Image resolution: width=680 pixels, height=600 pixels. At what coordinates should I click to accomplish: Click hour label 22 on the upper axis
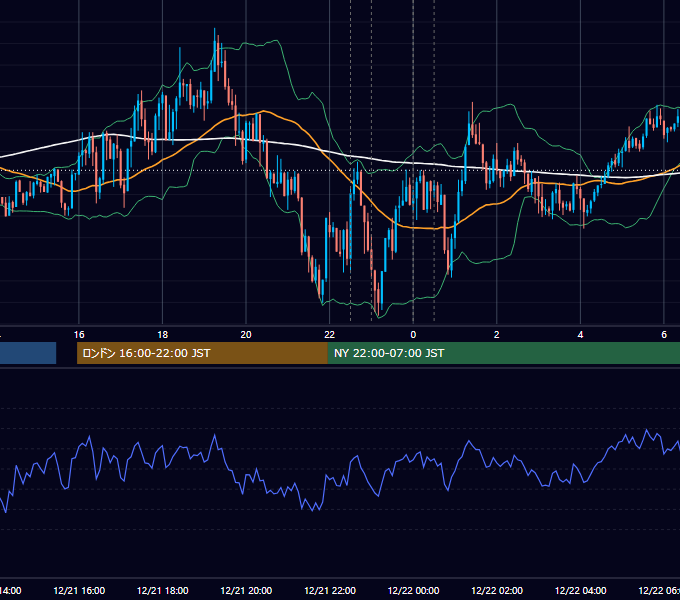pyautogui.click(x=330, y=335)
